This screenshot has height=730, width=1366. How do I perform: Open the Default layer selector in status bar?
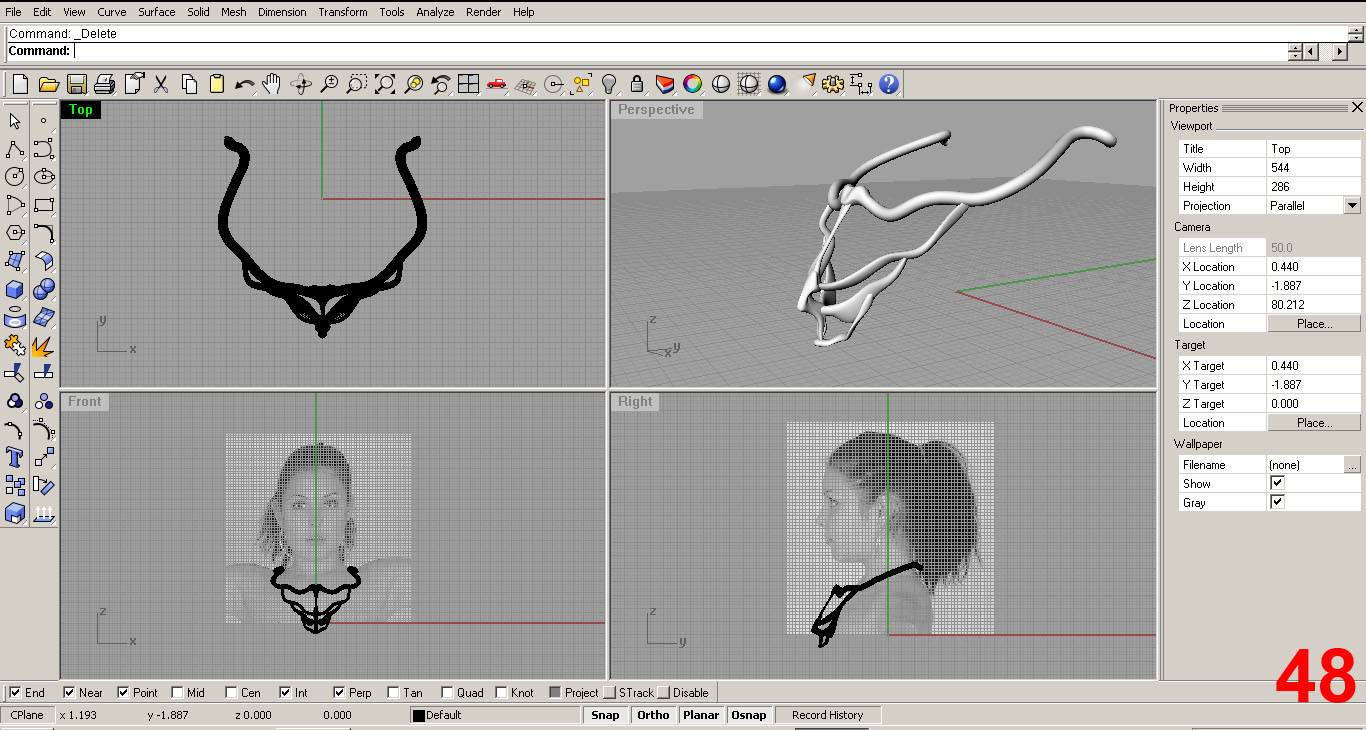point(495,715)
